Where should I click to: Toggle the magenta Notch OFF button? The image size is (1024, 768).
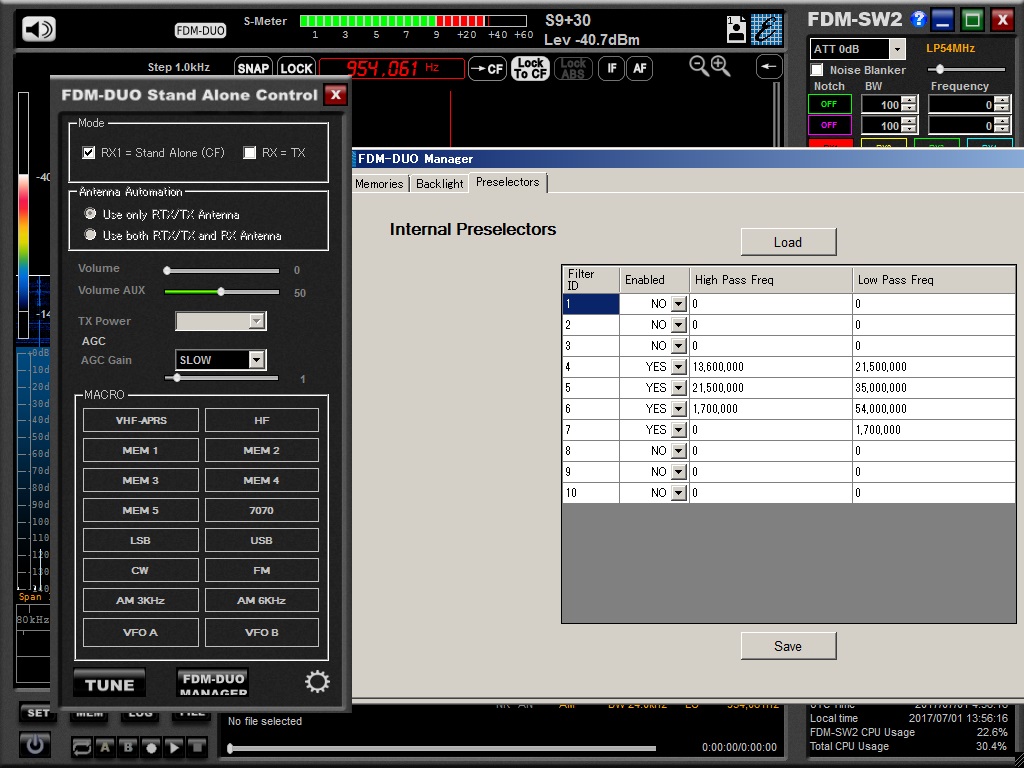click(829, 125)
